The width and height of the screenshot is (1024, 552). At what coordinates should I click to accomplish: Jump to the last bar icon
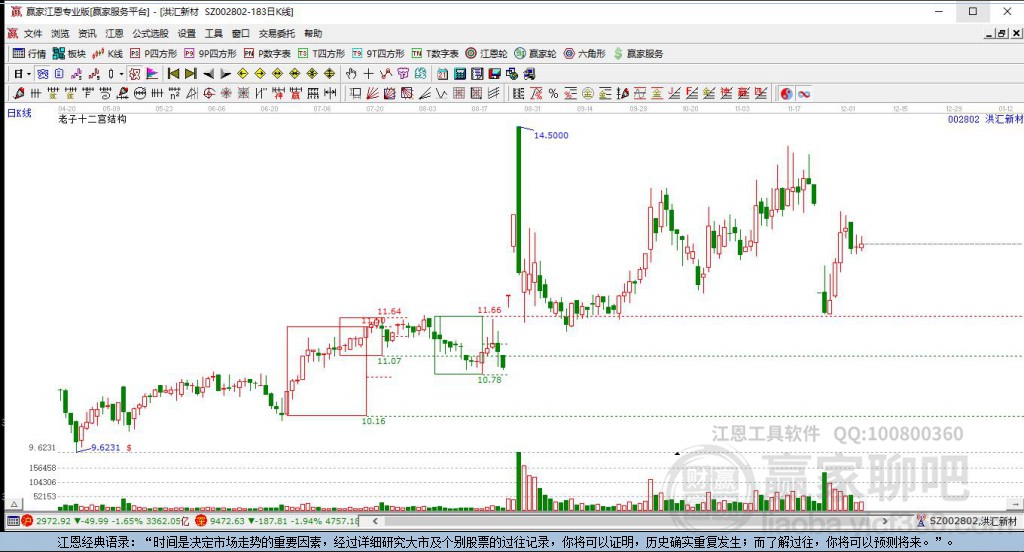point(191,74)
